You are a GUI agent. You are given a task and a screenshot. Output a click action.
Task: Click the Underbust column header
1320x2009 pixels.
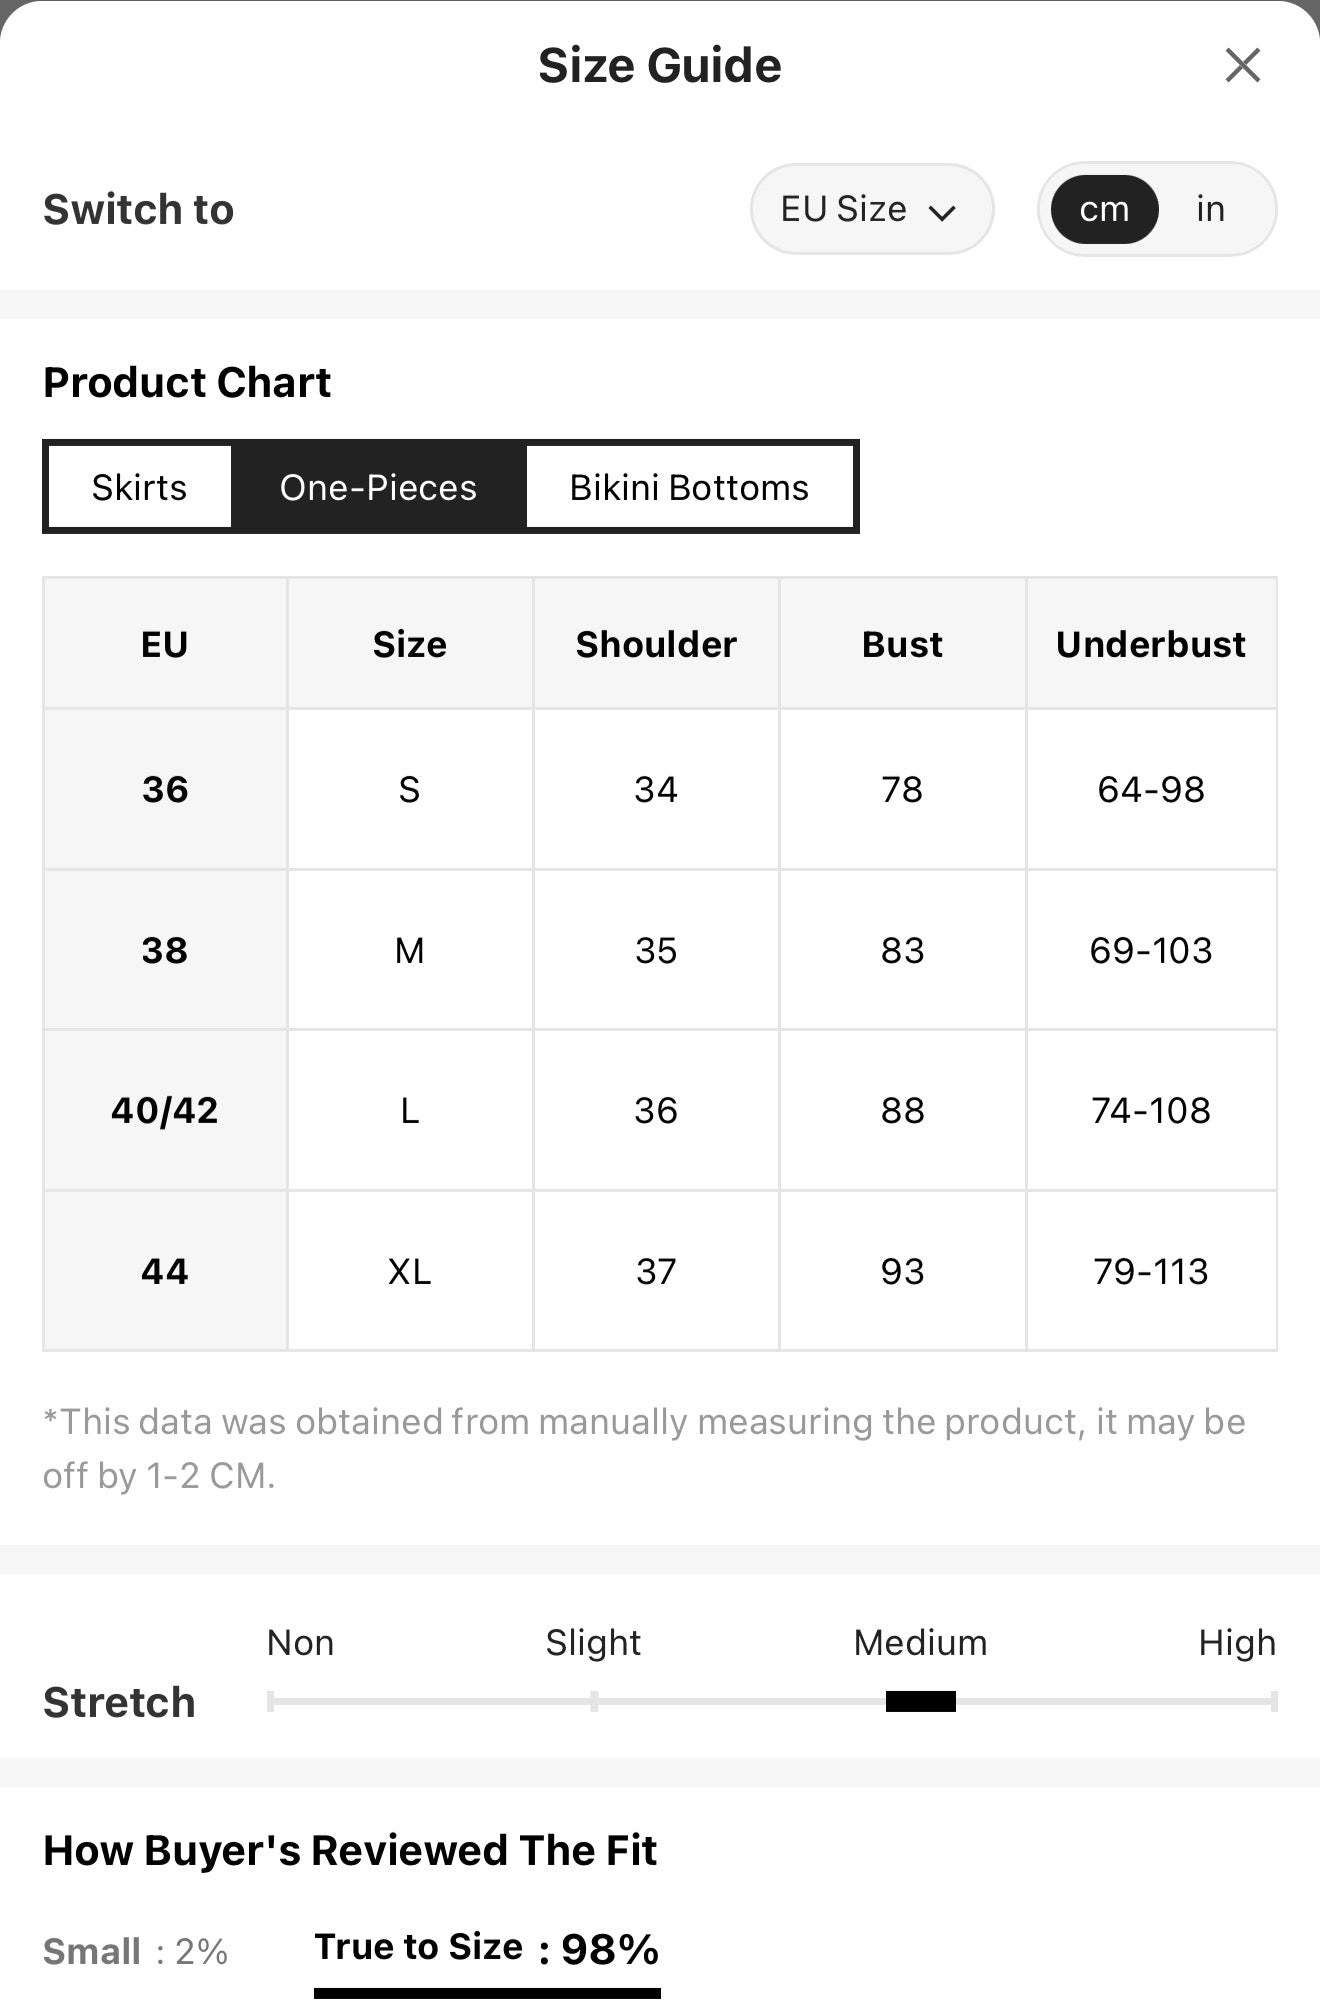(x=1151, y=644)
